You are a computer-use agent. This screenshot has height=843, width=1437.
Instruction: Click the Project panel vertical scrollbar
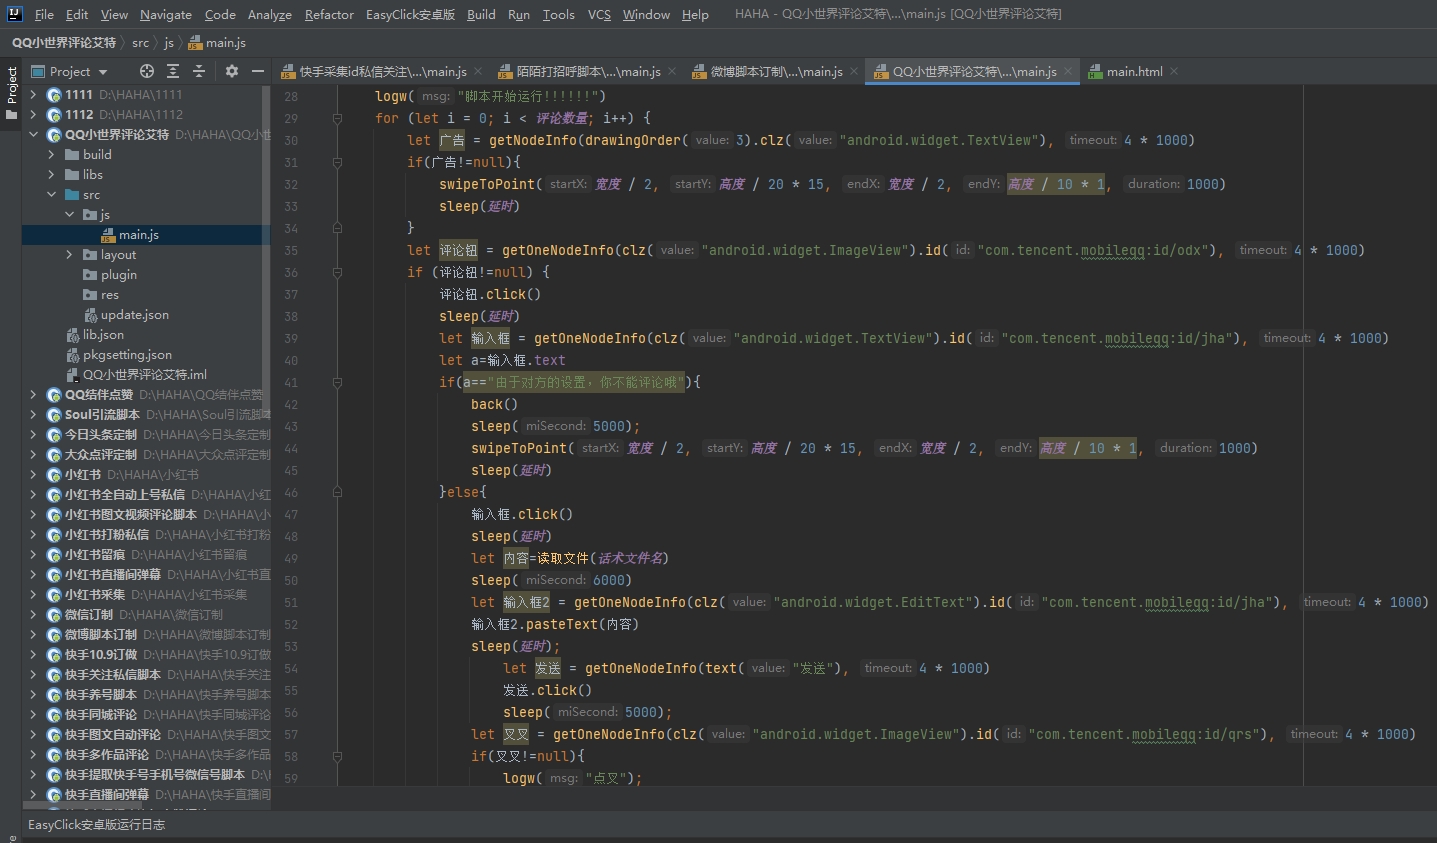point(266,250)
